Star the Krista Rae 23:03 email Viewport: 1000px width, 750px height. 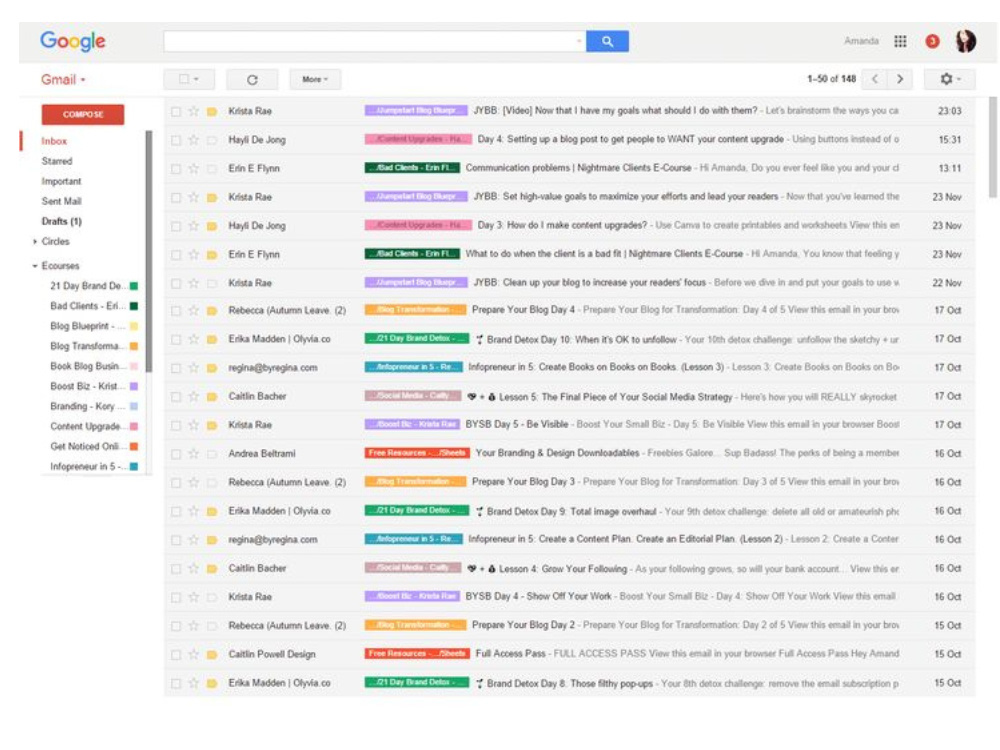(193, 111)
